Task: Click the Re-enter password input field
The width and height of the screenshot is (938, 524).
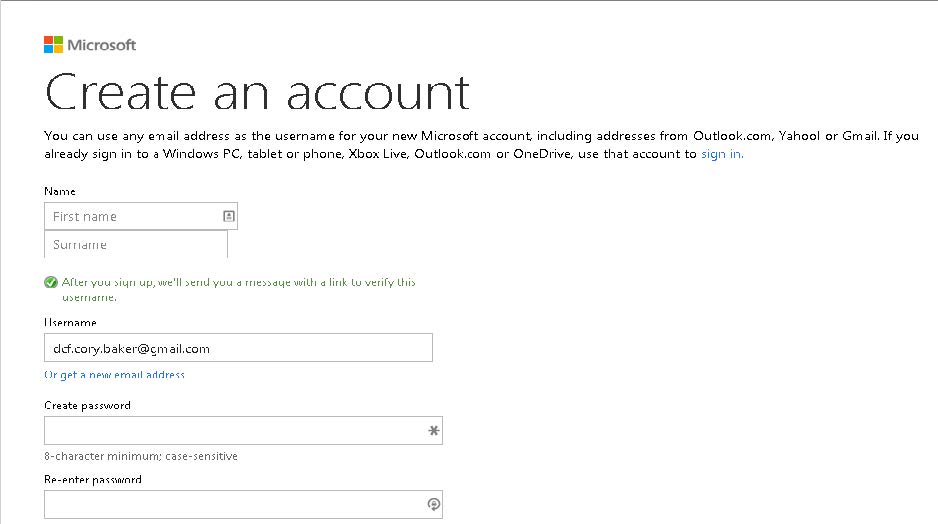Action: click(243, 504)
